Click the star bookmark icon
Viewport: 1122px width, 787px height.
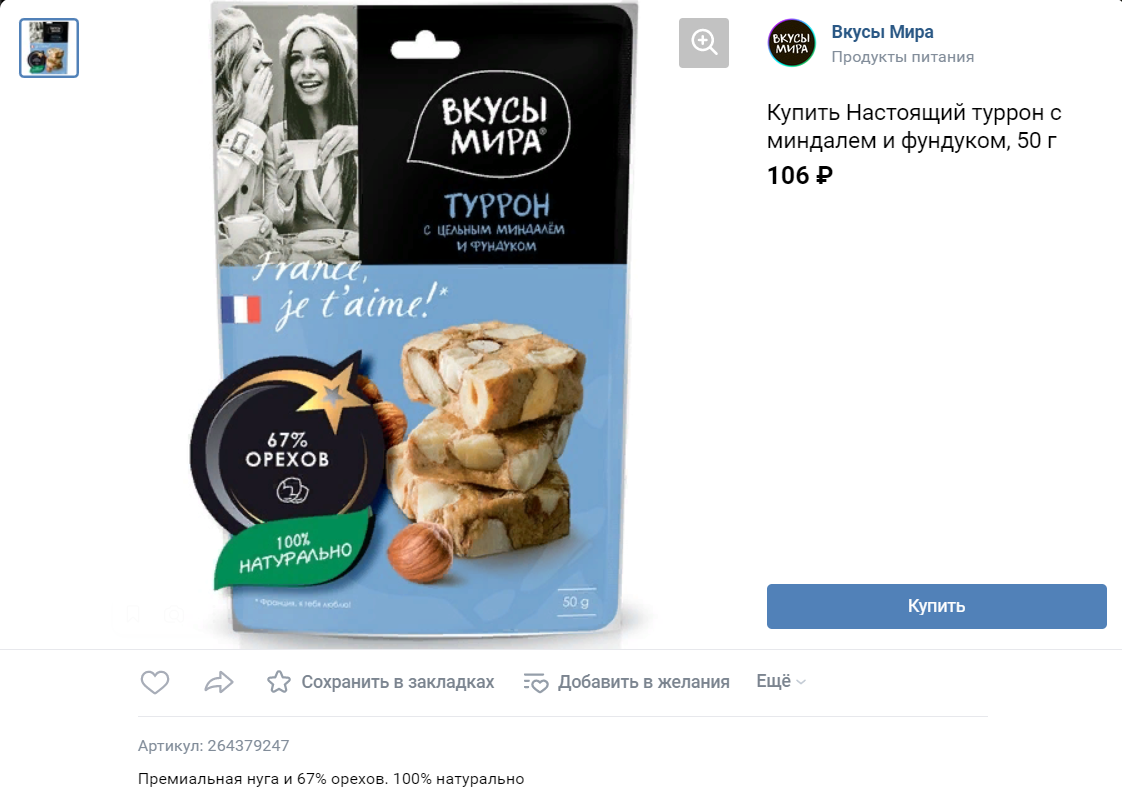(x=278, y=682)
